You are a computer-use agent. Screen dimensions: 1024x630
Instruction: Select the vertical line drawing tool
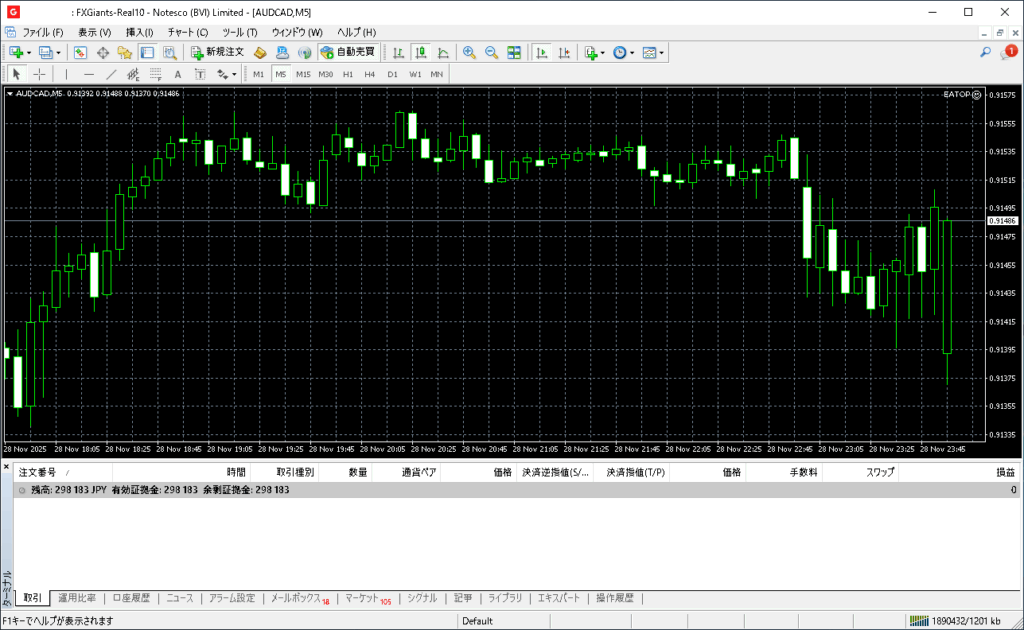[x=67, y=74]
